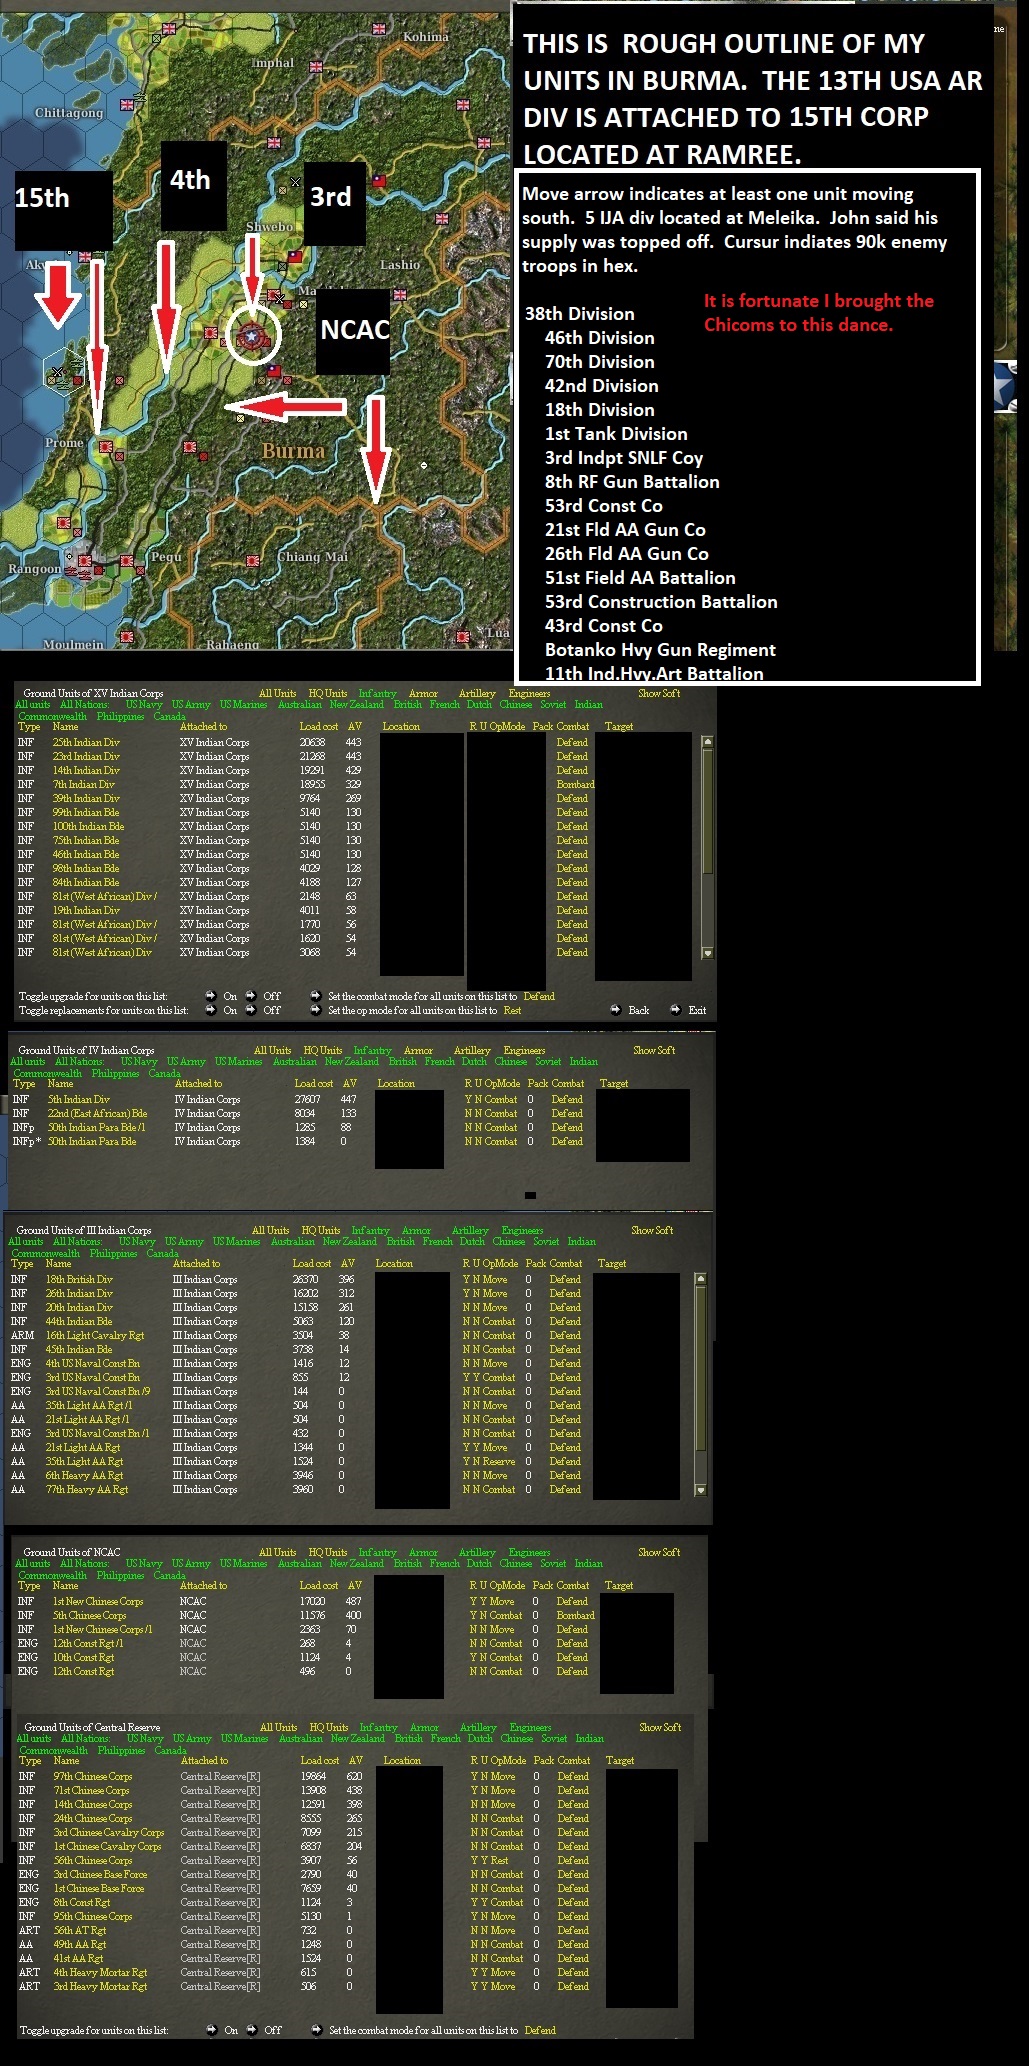Click Rest op mode of 56th Chinese Corps
This screenshot has height=2066, width=1029.
499,1860
